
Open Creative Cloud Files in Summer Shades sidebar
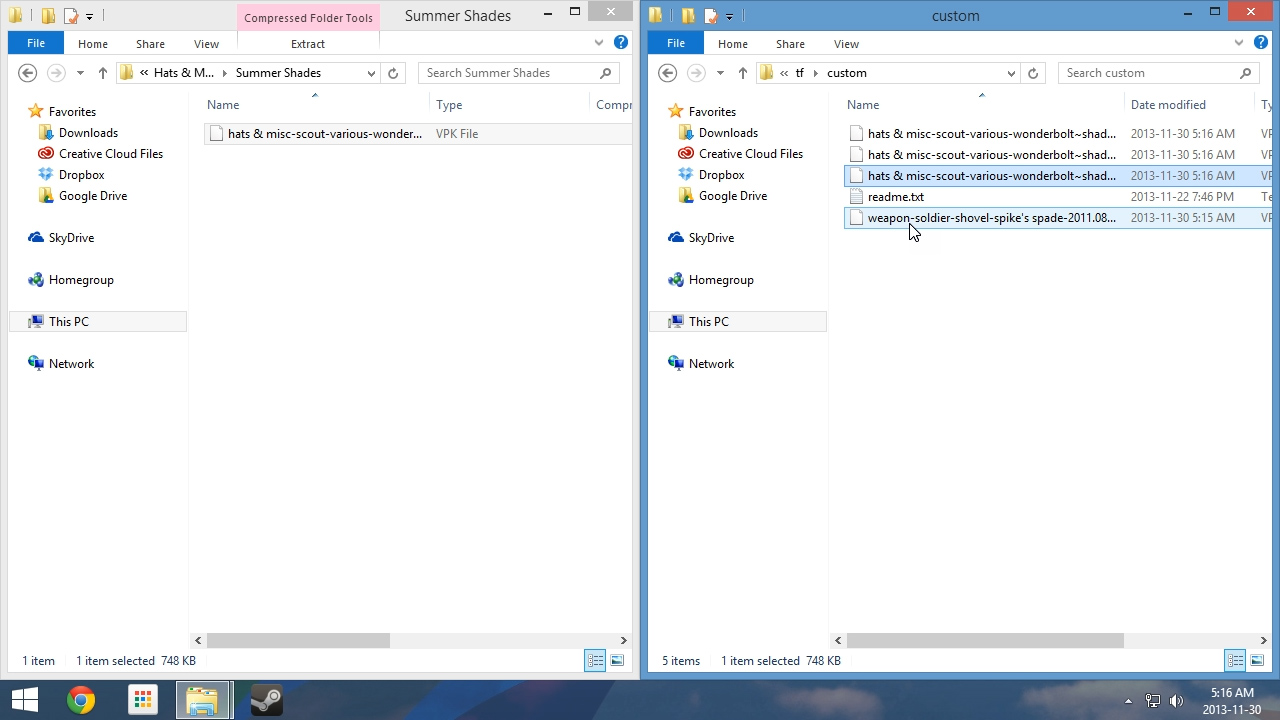(110, 154)
